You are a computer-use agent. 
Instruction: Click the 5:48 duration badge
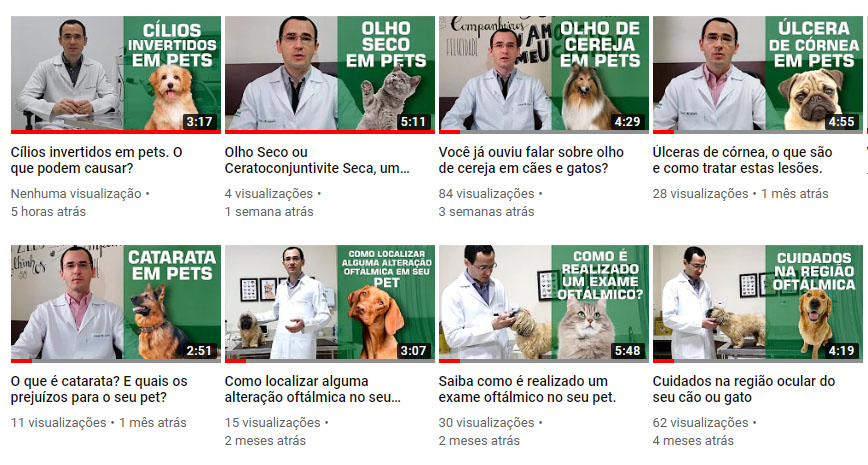click(x=627, y=350)
